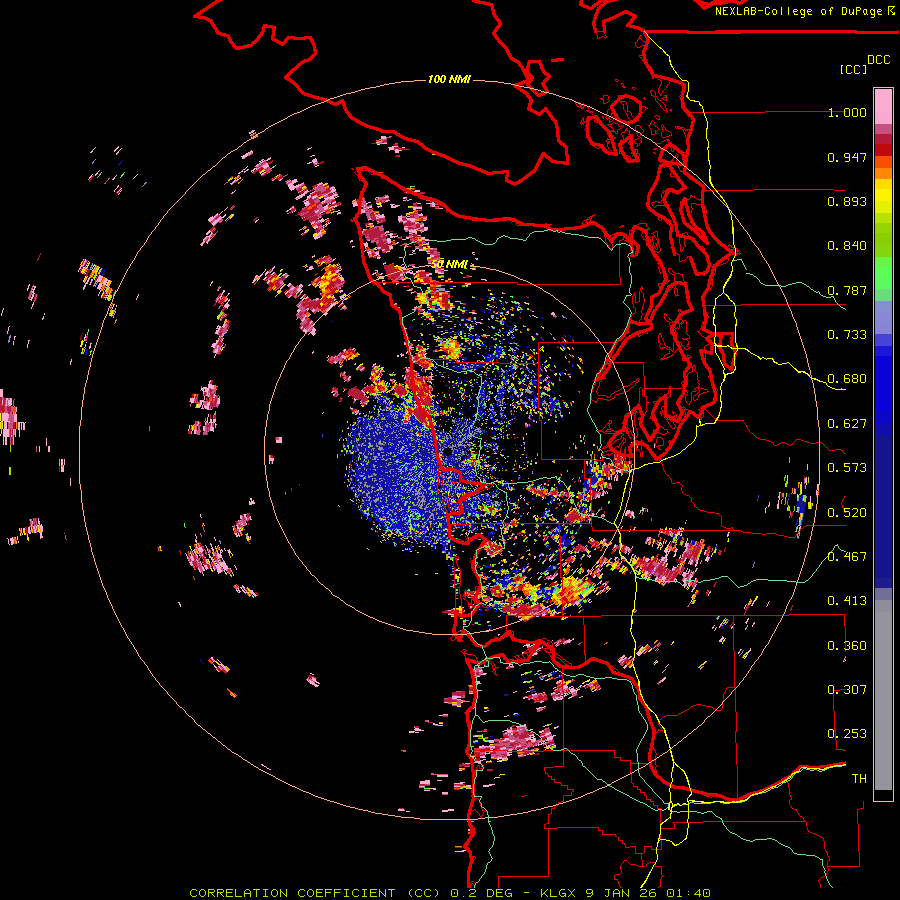Select the 0.573 scale label
Image resolution: width=900 pixels, height=900 pixels.
pos(847,468)
